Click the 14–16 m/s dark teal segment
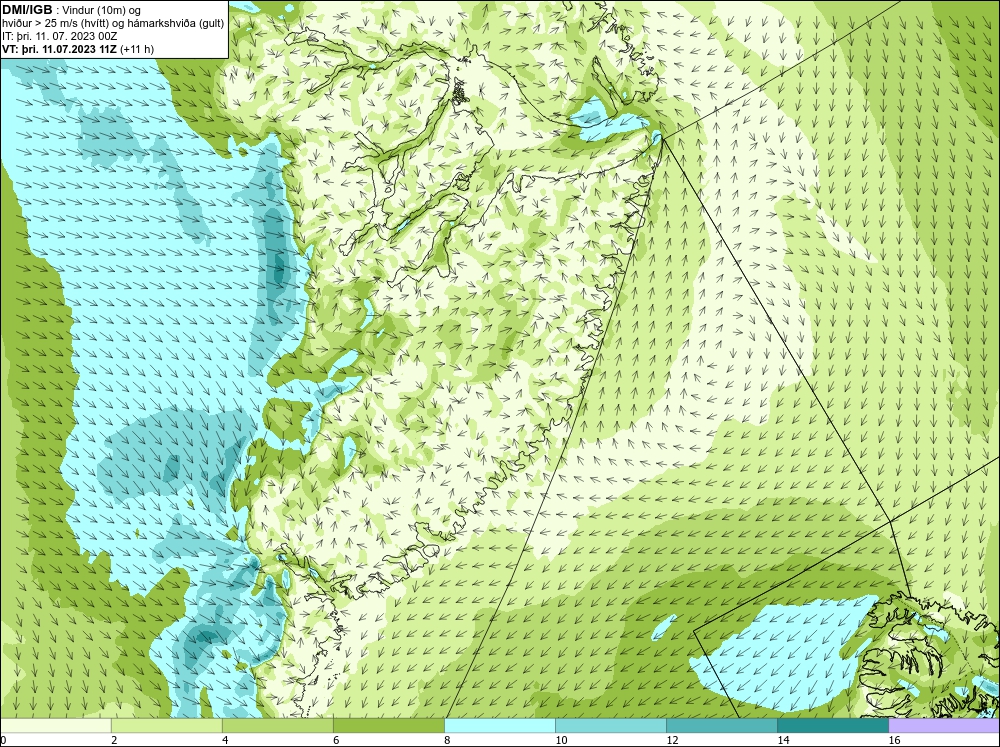1000x747 pixels. pos(833,725)
